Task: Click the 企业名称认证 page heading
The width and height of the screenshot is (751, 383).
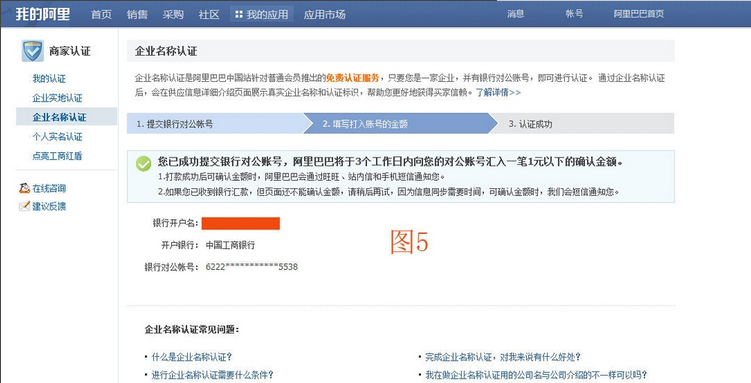Action: [166, 51]
